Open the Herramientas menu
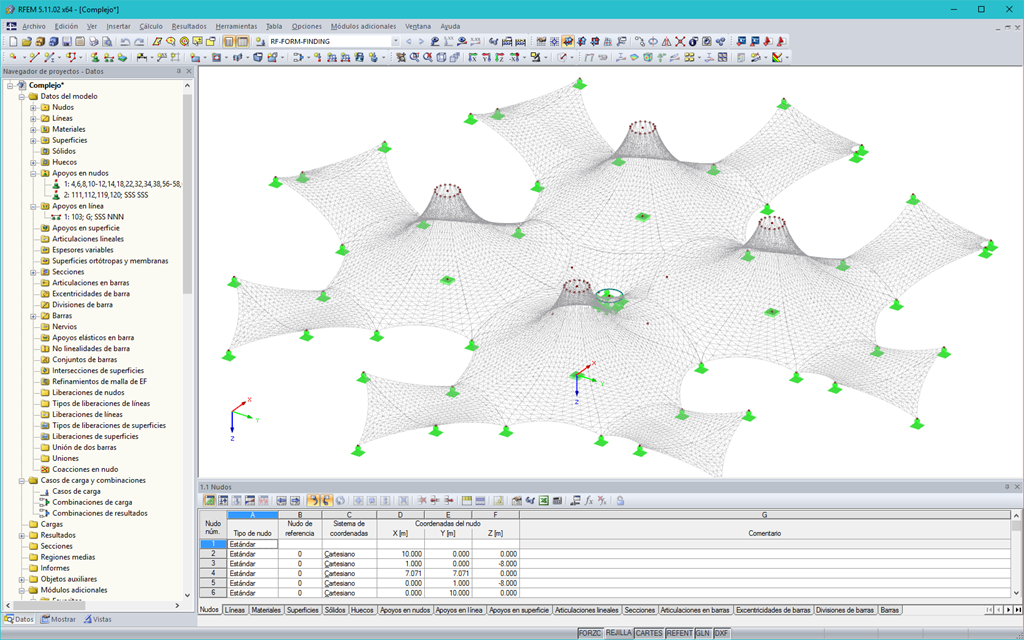 pyautogui.click(x=236, y=26)
